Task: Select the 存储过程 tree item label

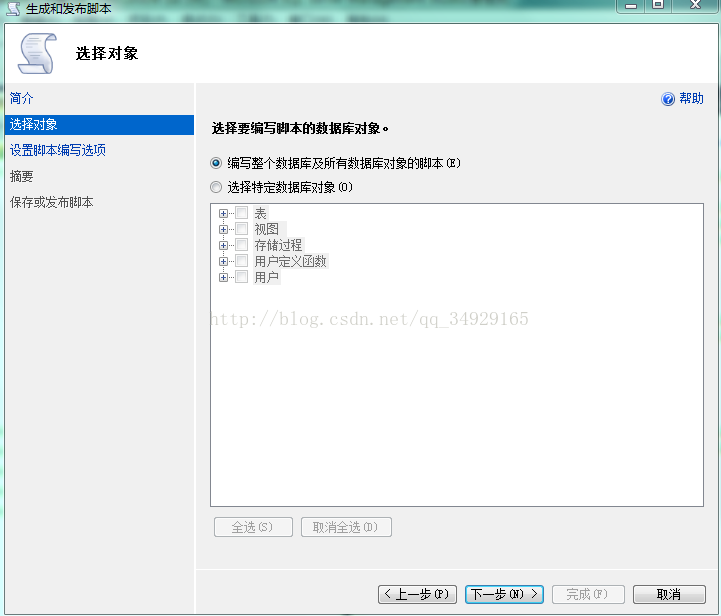Action: point(278,245)
